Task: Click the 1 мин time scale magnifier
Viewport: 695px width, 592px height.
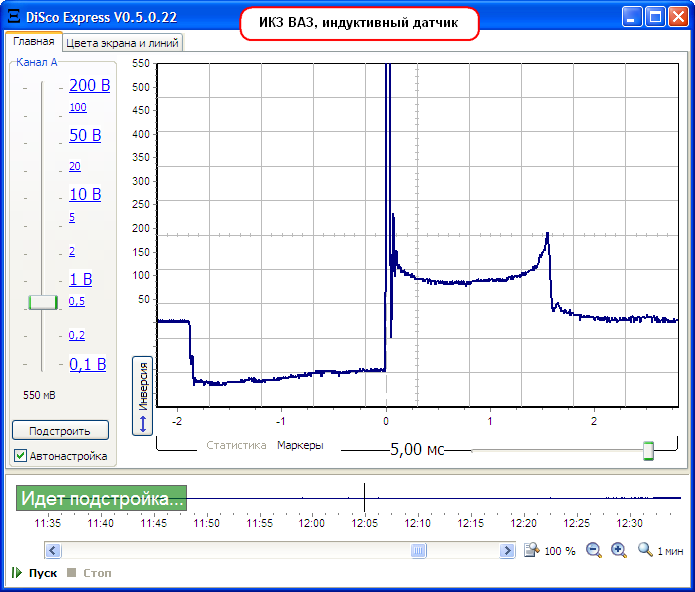Action: 645,550
